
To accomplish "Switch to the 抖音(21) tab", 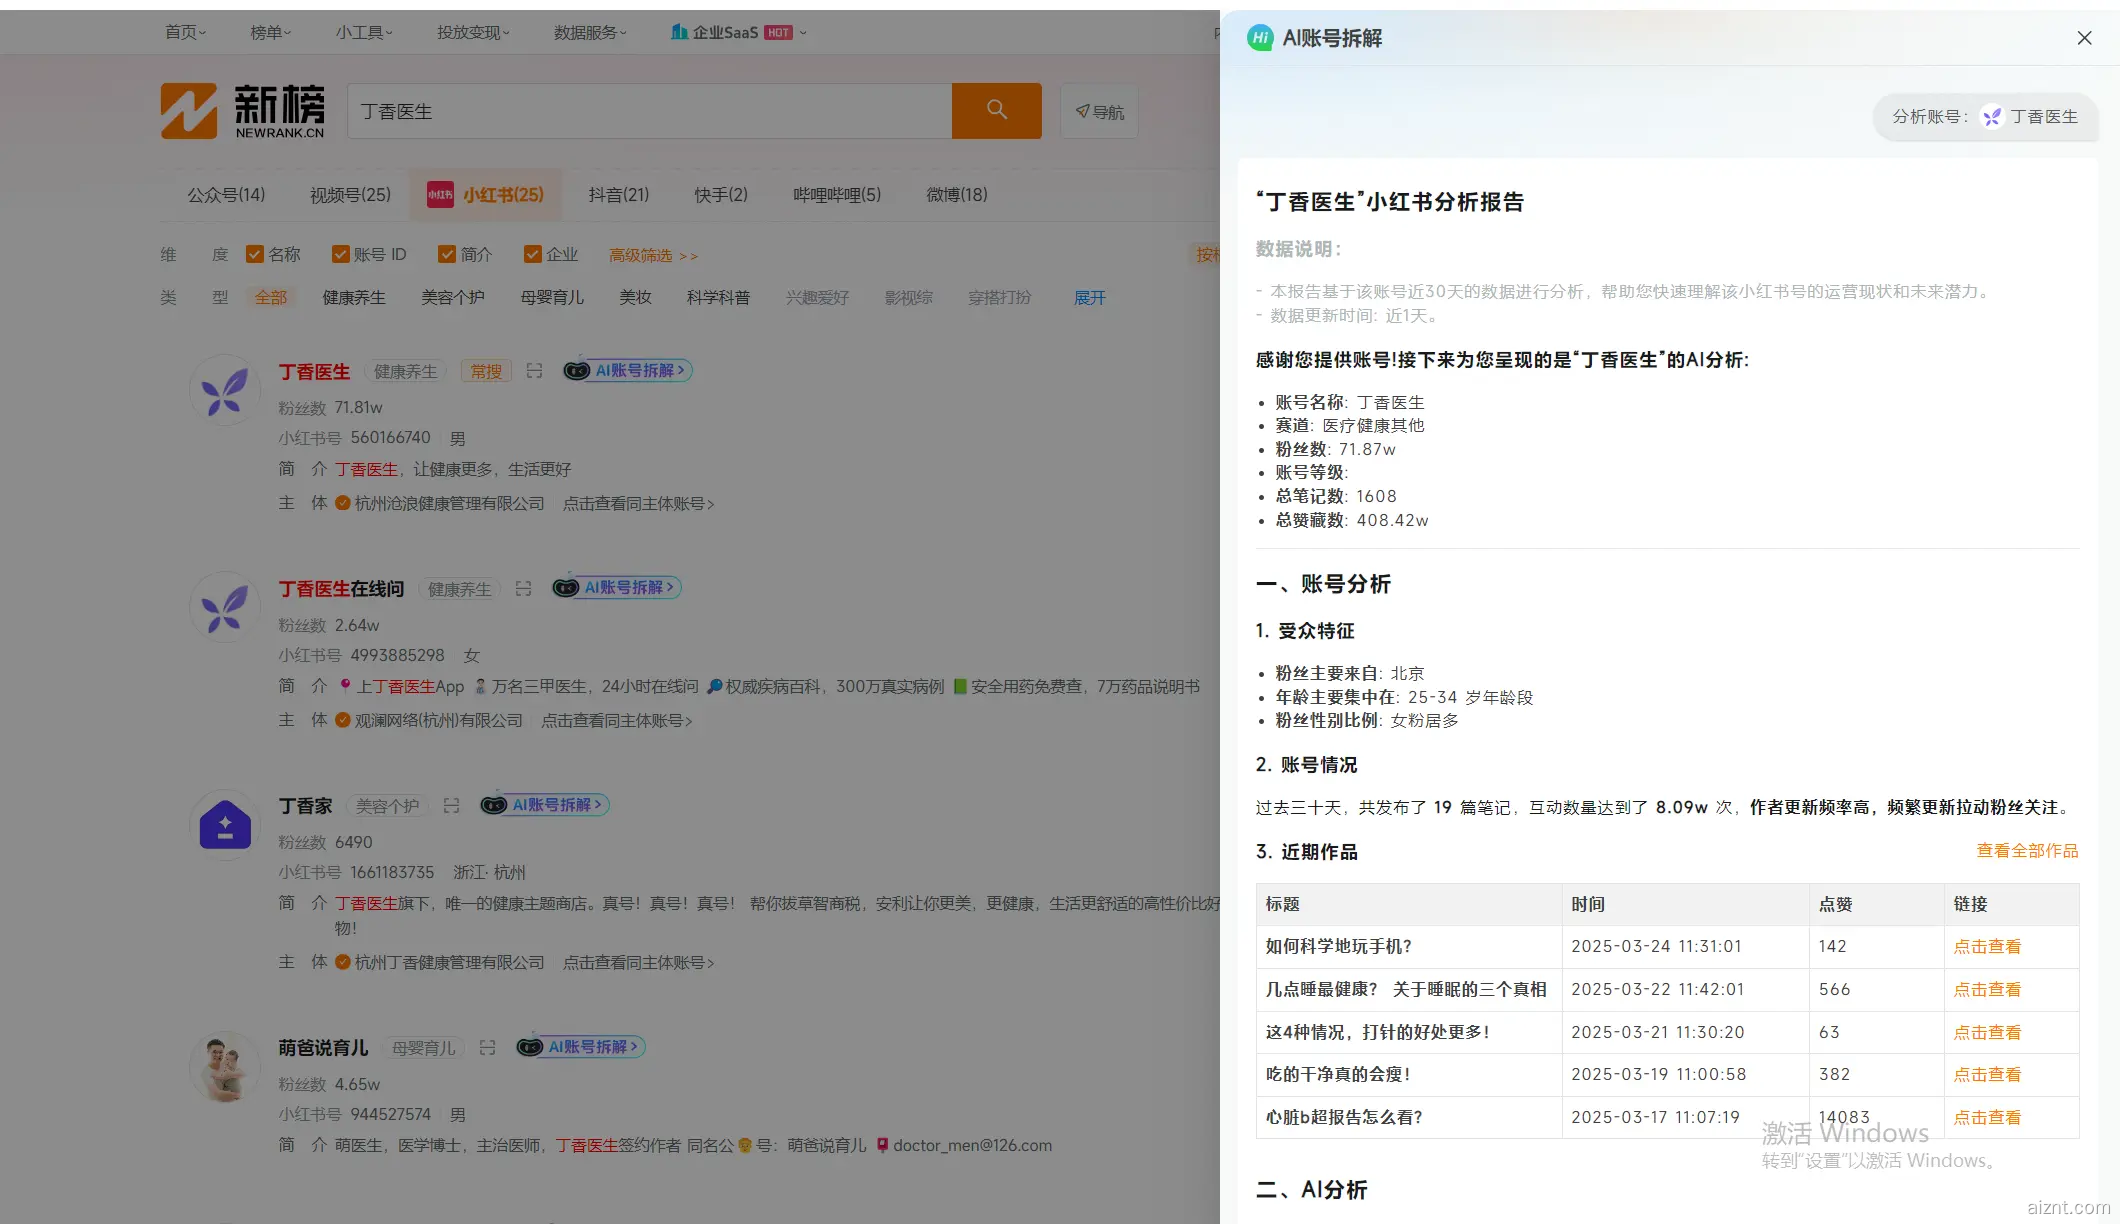I will point(618,195).
